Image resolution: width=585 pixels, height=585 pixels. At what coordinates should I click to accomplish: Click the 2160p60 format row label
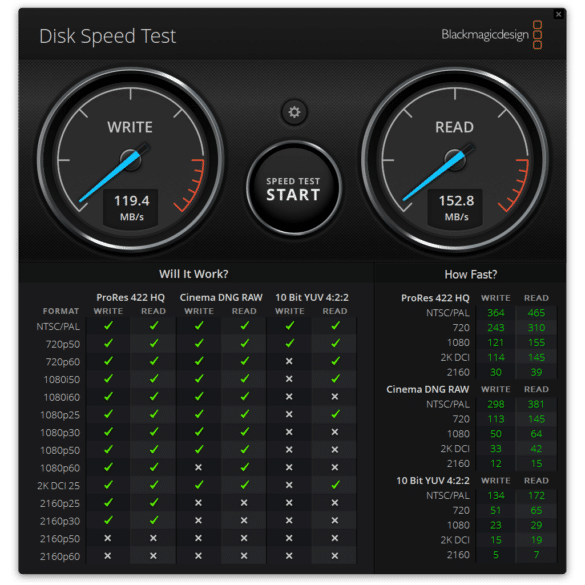coord(60,557)
